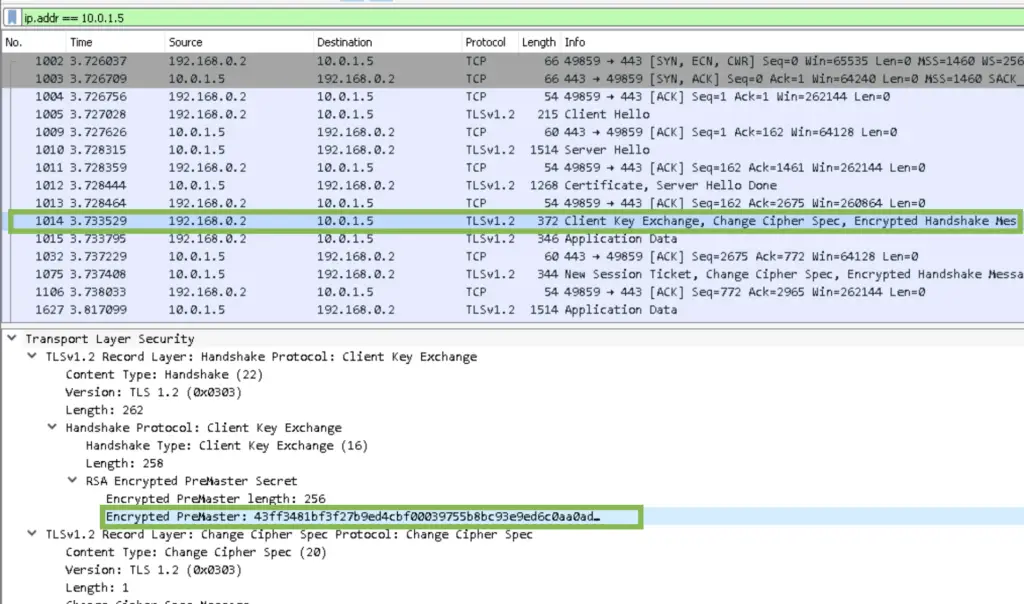Select the Length: 258 field
Image resolution: width=1024 pixels, height=604 pixels.
124,463
